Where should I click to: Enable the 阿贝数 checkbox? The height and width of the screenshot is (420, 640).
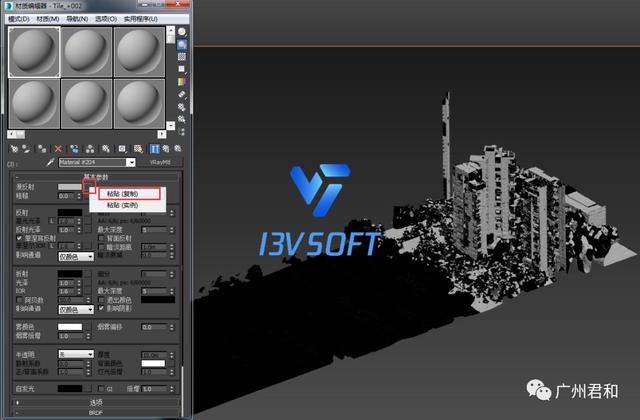pyautogui.click(x=19, y=300)
